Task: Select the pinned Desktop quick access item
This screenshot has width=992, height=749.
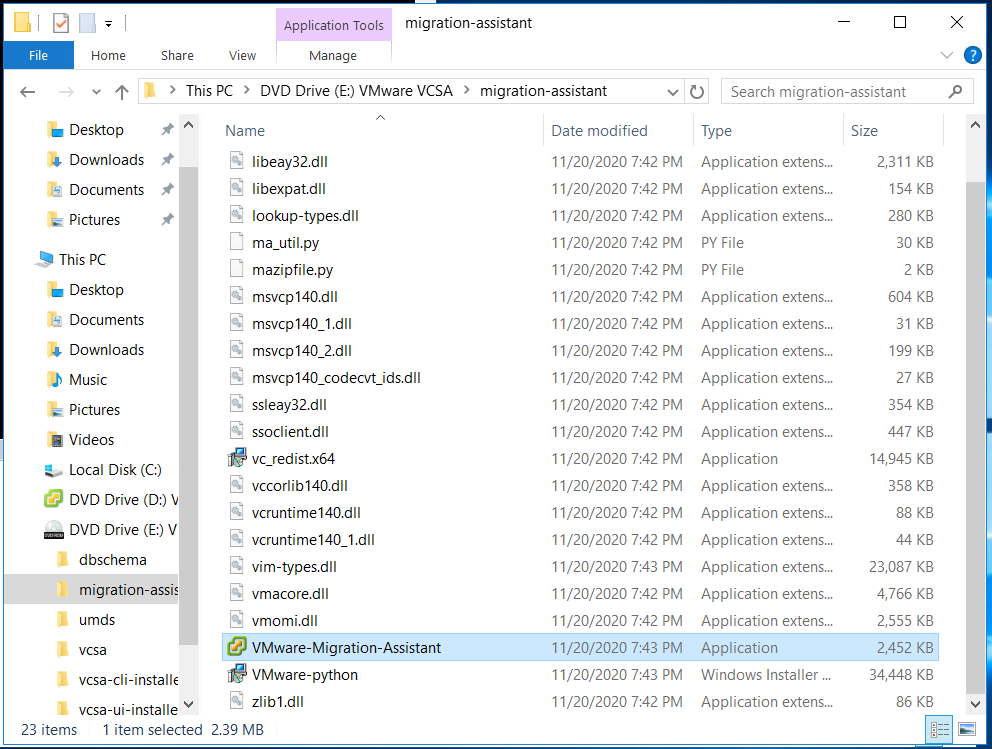Action: coord(96,130)
